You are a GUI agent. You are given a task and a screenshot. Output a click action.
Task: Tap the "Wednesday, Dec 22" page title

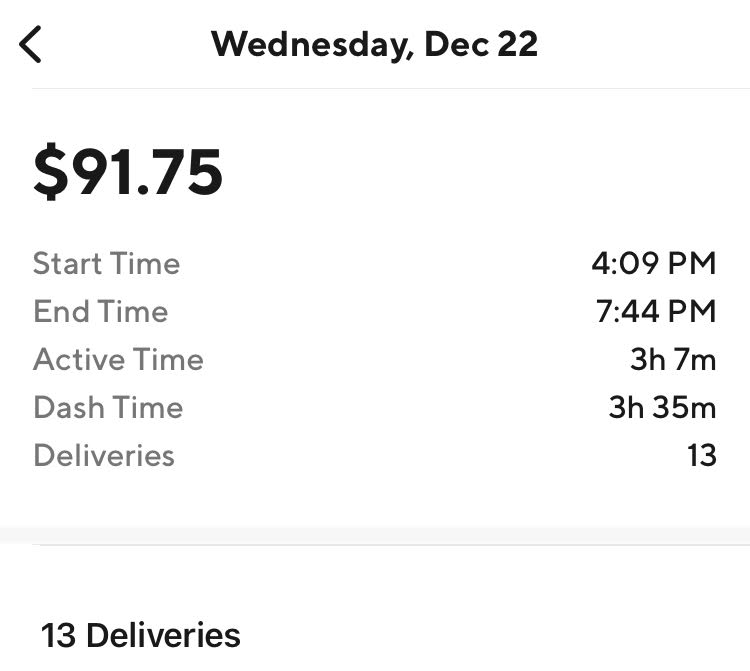(x=374, y=44)
